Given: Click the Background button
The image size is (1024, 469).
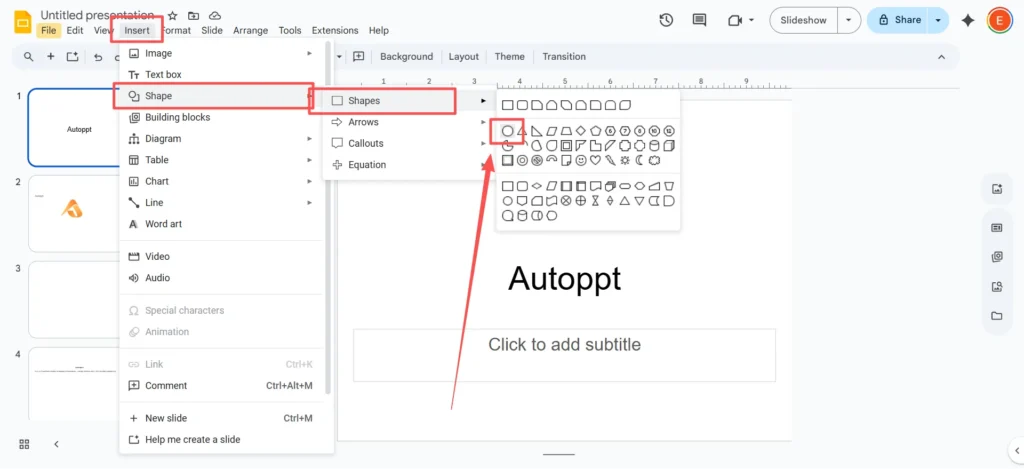Looking at the screenshot, I should click(406, 57).
